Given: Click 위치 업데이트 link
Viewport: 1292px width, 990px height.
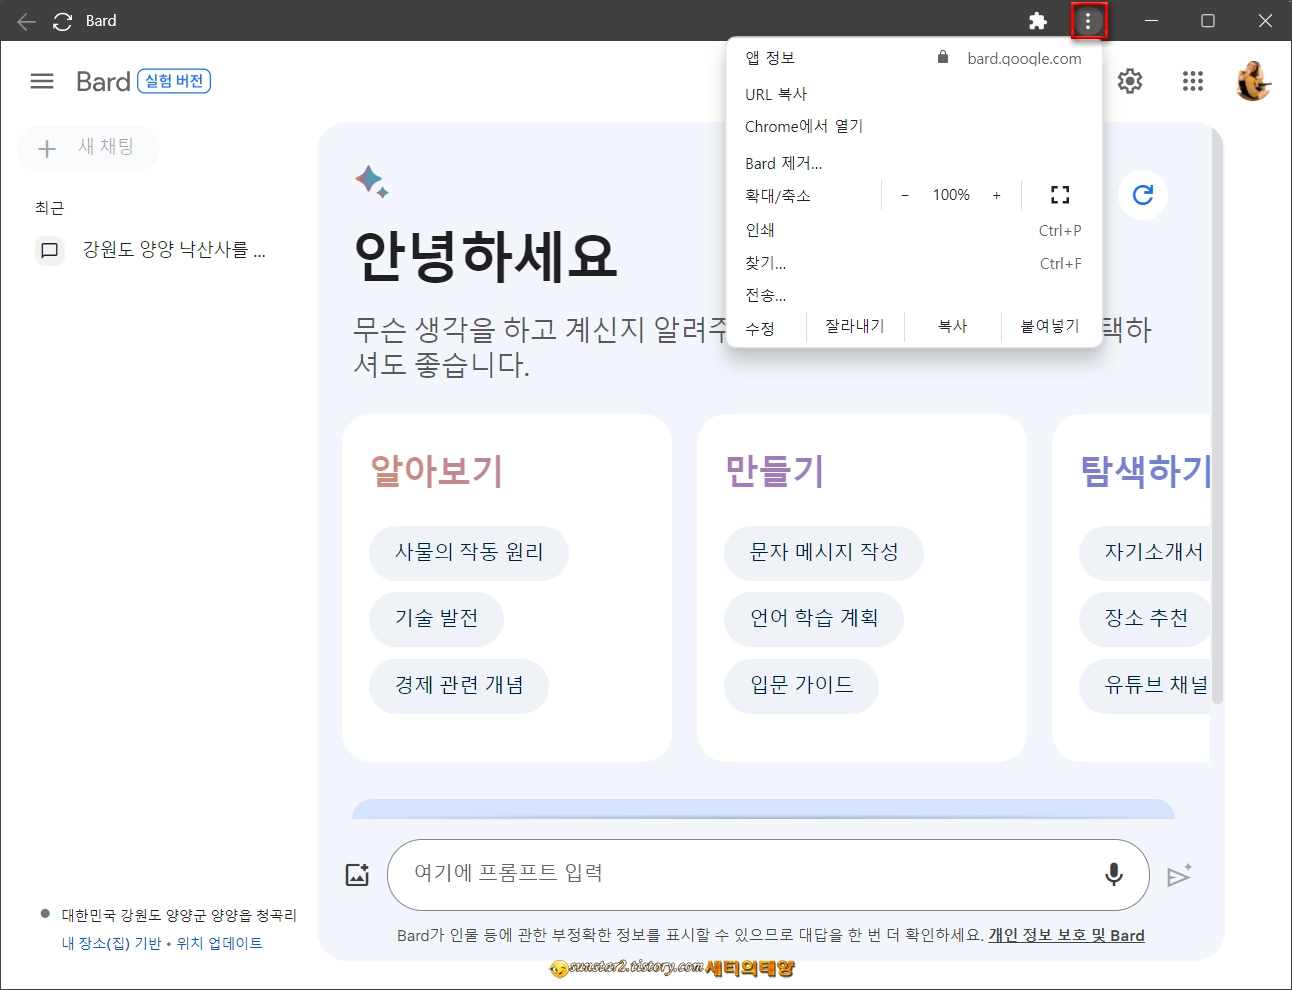Looking at the screenshot, I should (x=219, y=943).
